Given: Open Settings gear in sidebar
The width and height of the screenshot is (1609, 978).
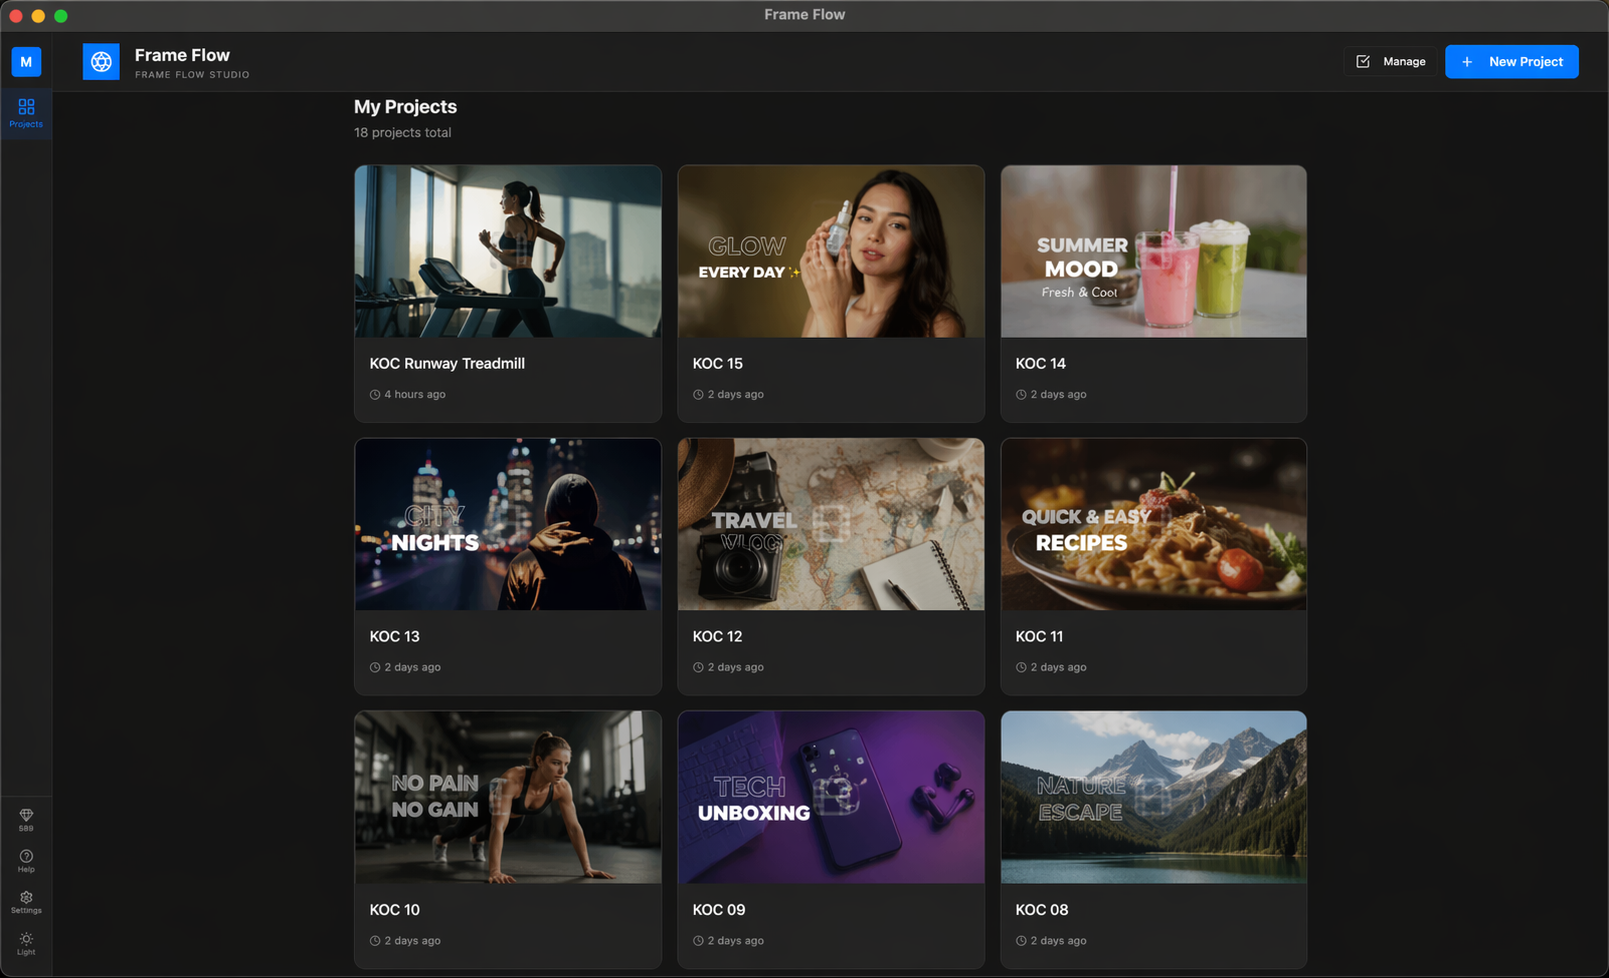Looking at the screenshot, I should [26, 899].
